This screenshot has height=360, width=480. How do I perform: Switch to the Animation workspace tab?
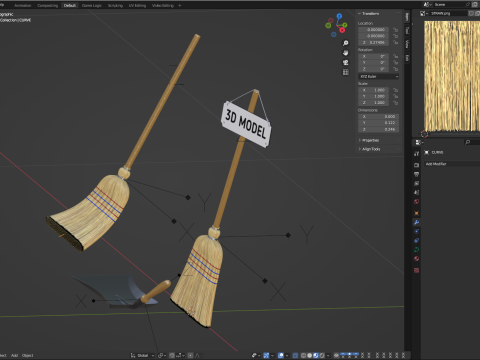(x=23, y=5)
